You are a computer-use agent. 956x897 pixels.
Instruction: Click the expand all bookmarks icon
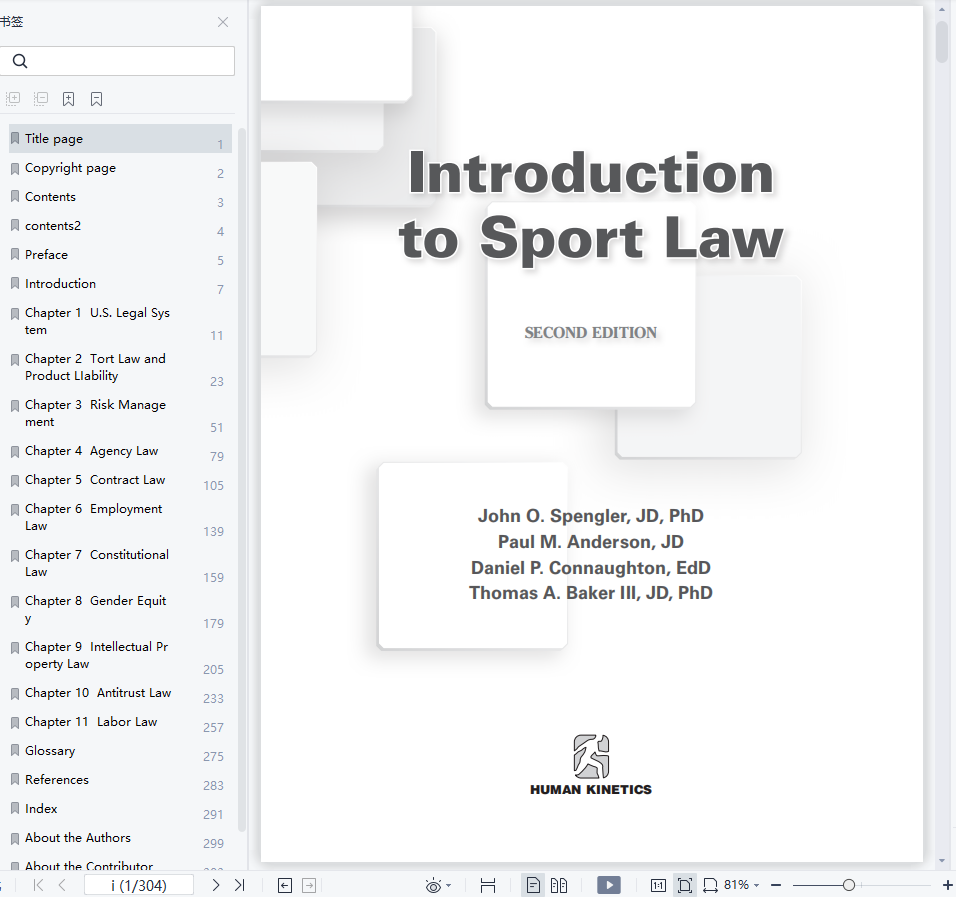tap(13, 98)
